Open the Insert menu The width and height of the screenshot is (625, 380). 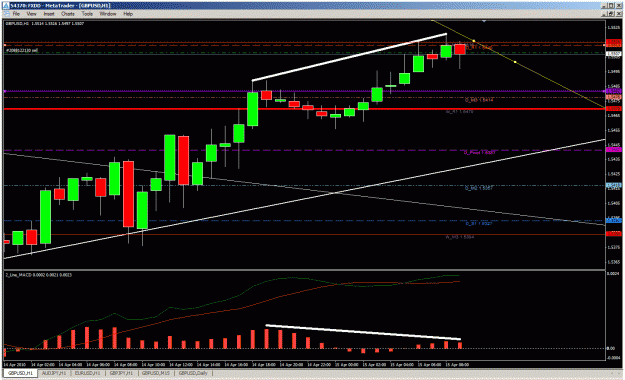tap(49, 14)
